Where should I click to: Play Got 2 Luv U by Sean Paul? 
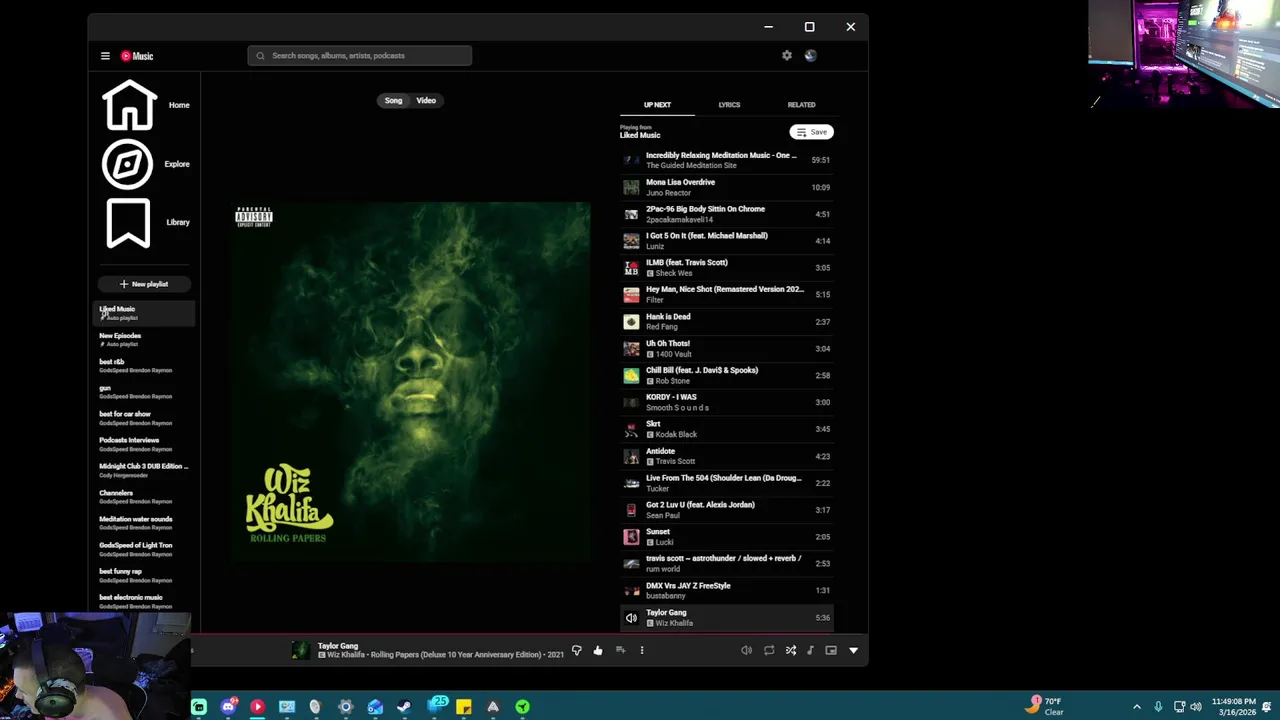[x=727, y=510]
